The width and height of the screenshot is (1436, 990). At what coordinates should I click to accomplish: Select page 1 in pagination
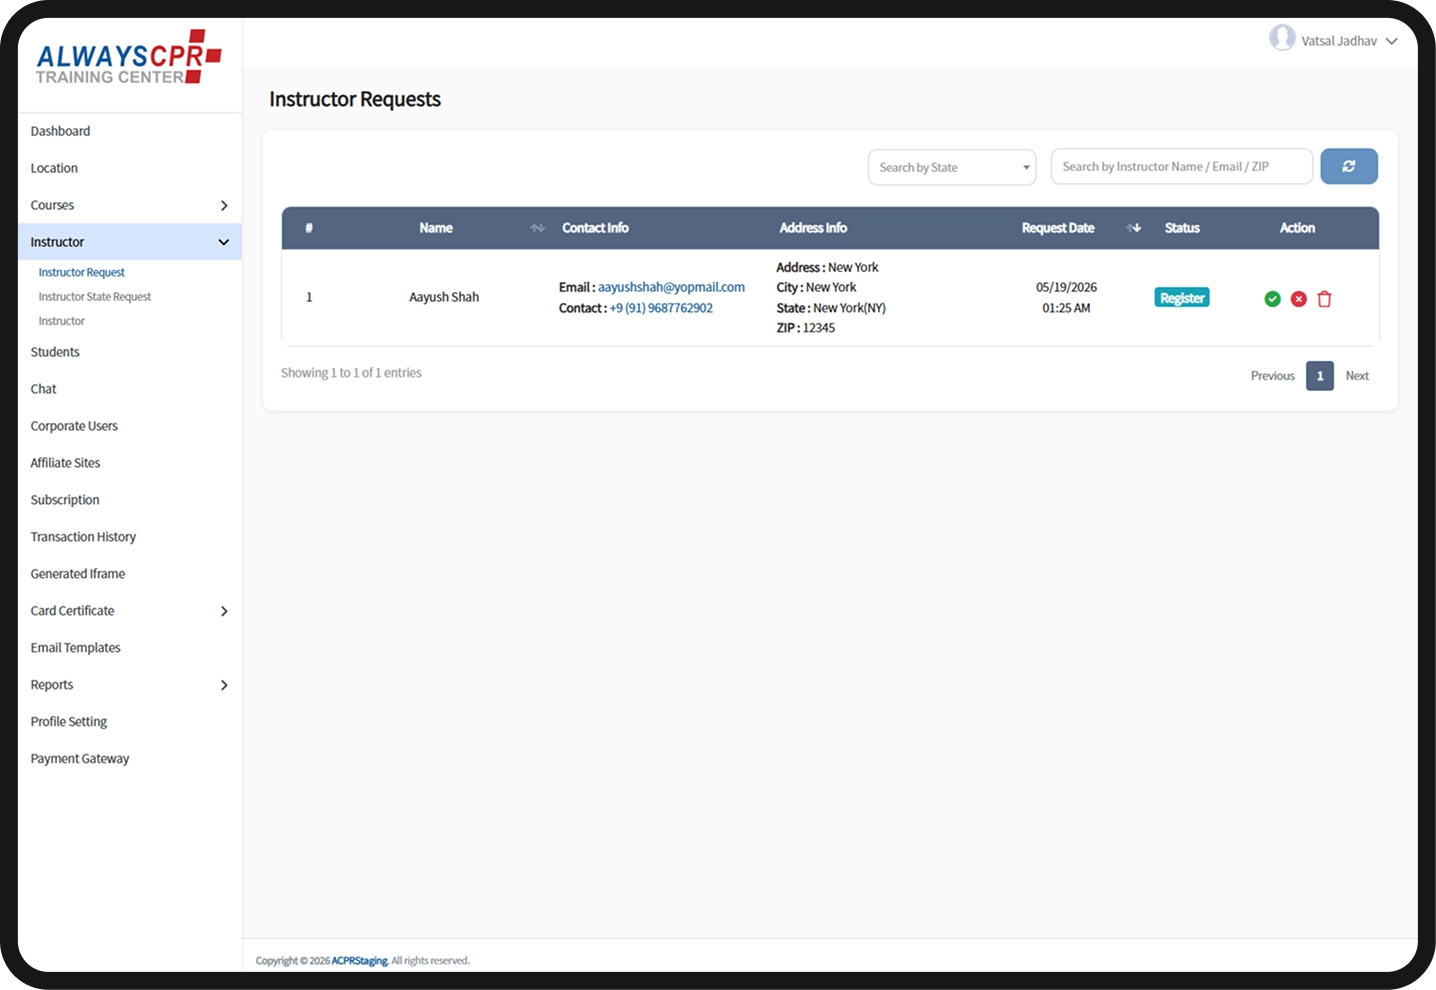coord(1320,376)
